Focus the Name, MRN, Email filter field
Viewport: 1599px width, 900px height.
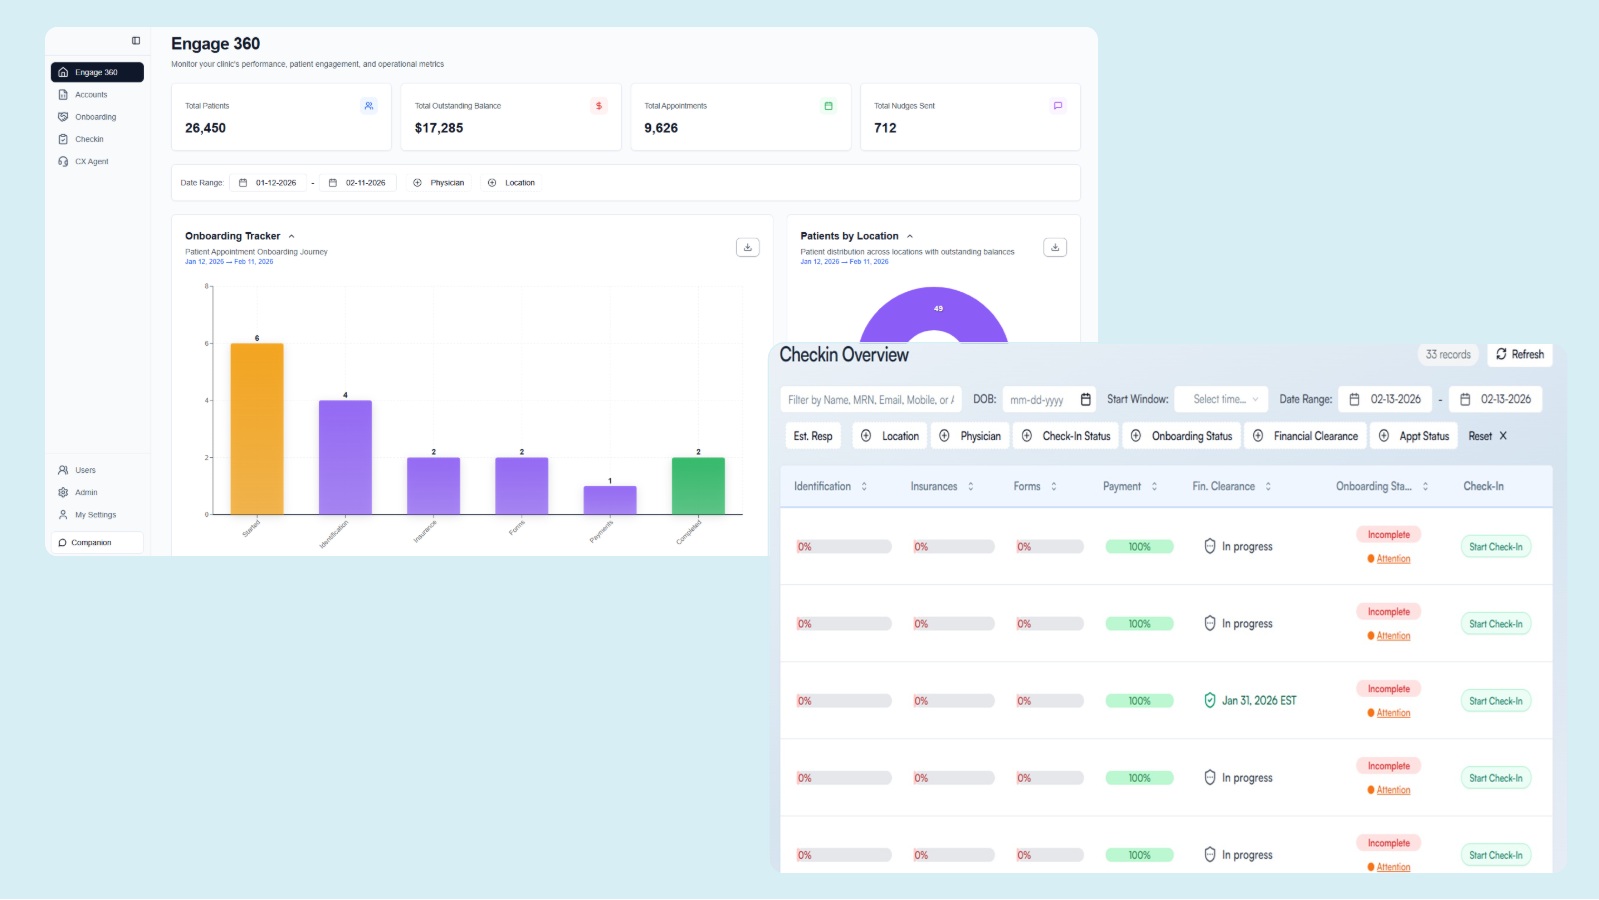coord(870,400)
